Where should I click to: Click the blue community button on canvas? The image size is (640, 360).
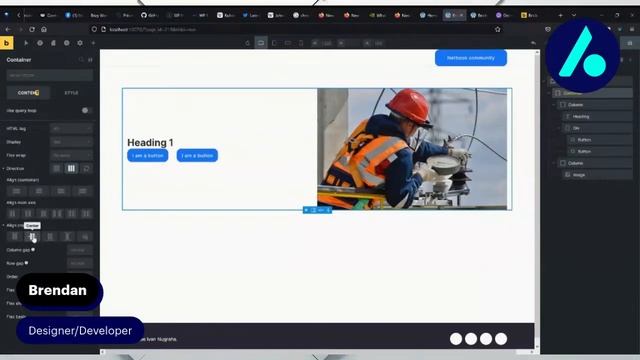471,58
